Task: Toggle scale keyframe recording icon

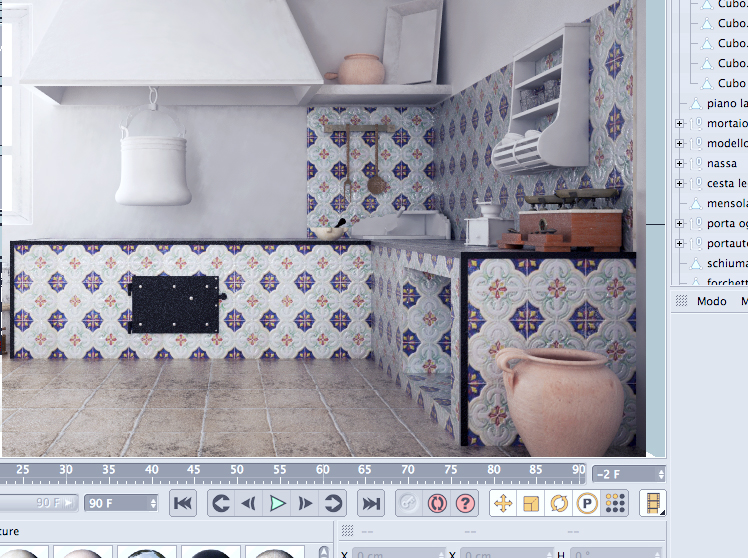Action: [531, 503]
